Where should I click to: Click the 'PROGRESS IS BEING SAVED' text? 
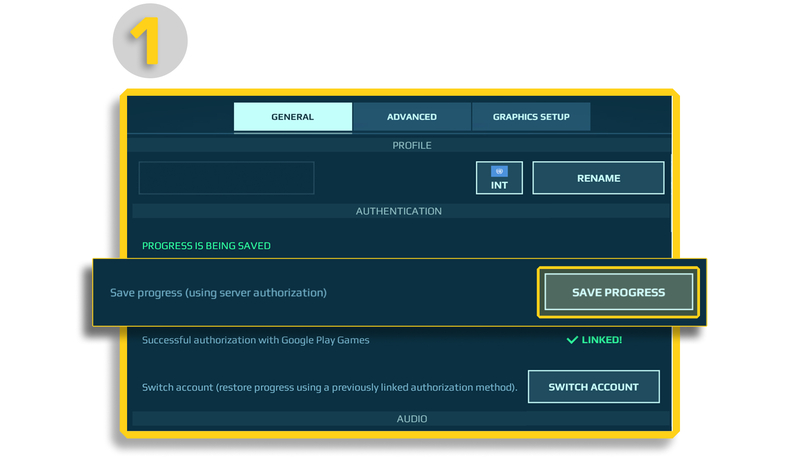(206, 246)
